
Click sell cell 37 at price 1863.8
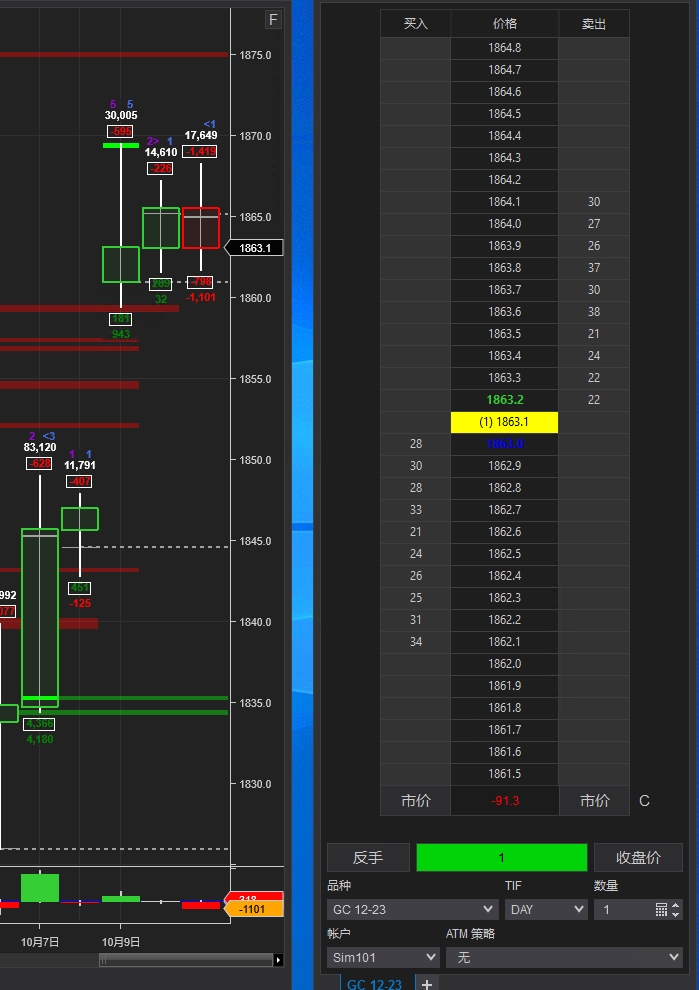[594, 268]
